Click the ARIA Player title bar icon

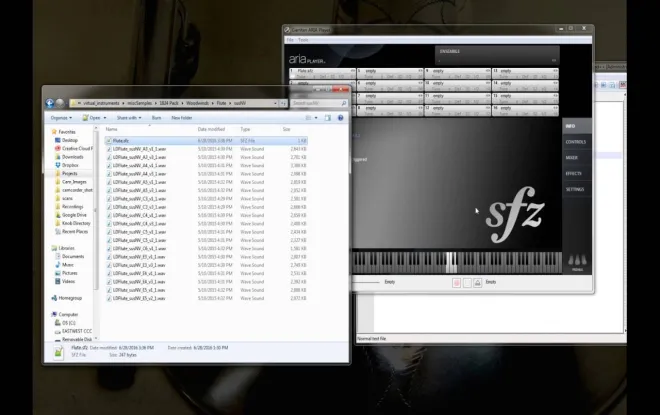tap(287, 30)
